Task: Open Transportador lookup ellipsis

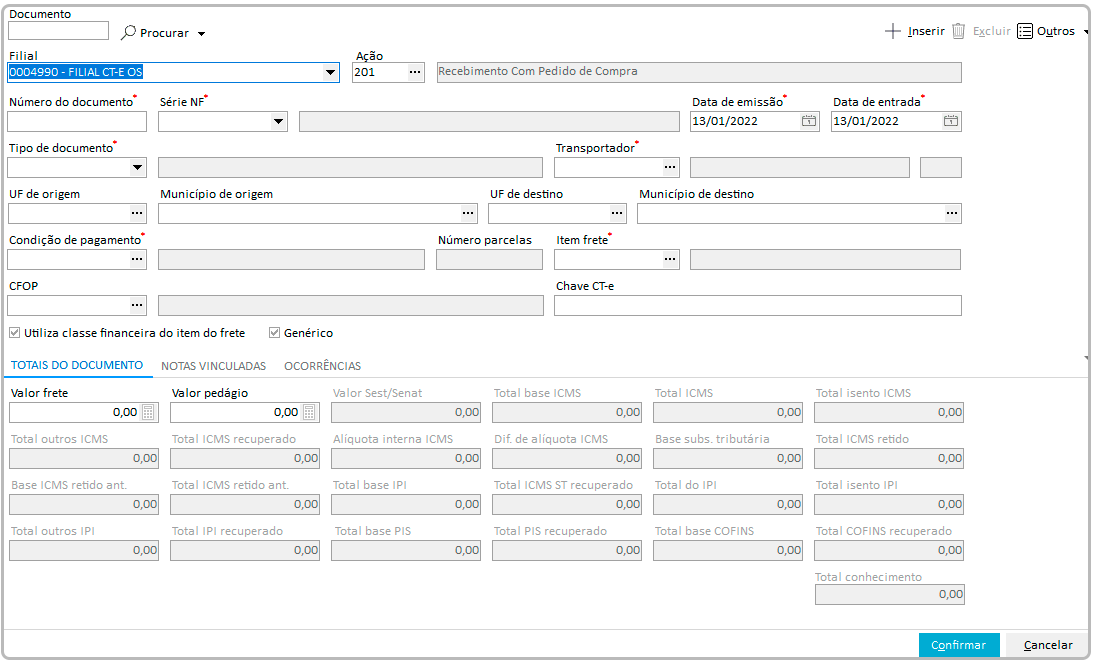Action: 670,167
